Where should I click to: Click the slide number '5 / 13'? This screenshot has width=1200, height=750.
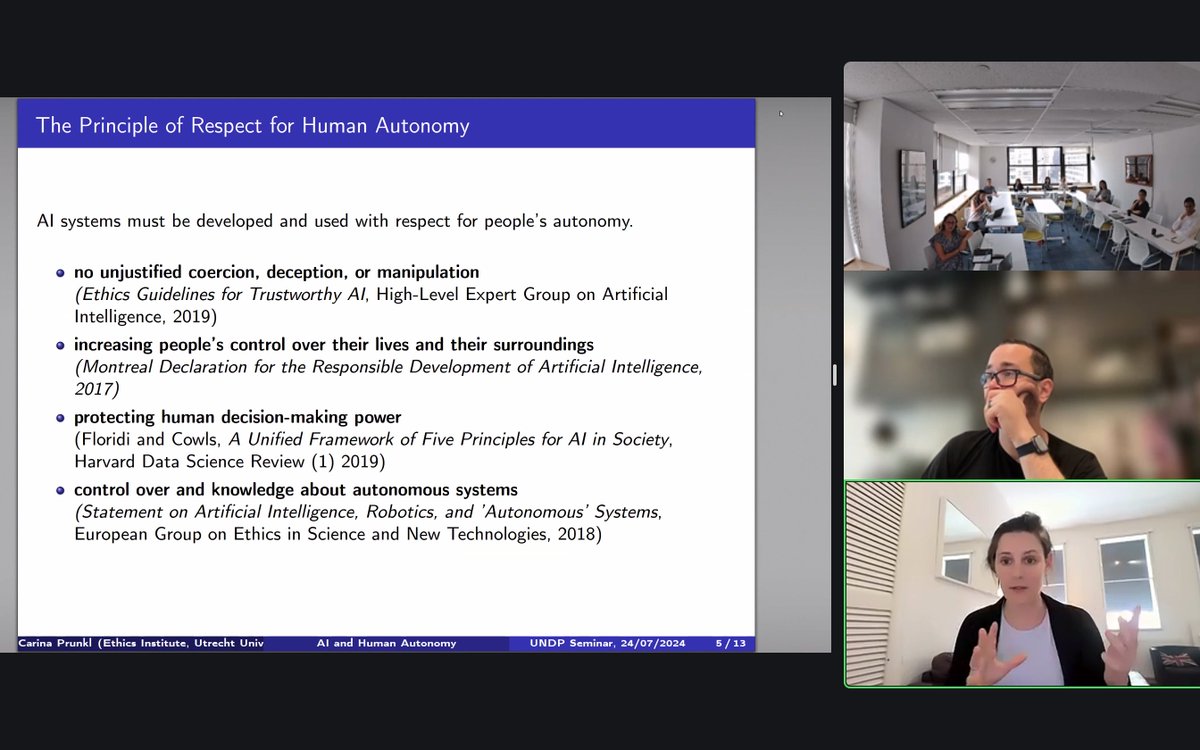pyautogui.click(x=731, y=643)
